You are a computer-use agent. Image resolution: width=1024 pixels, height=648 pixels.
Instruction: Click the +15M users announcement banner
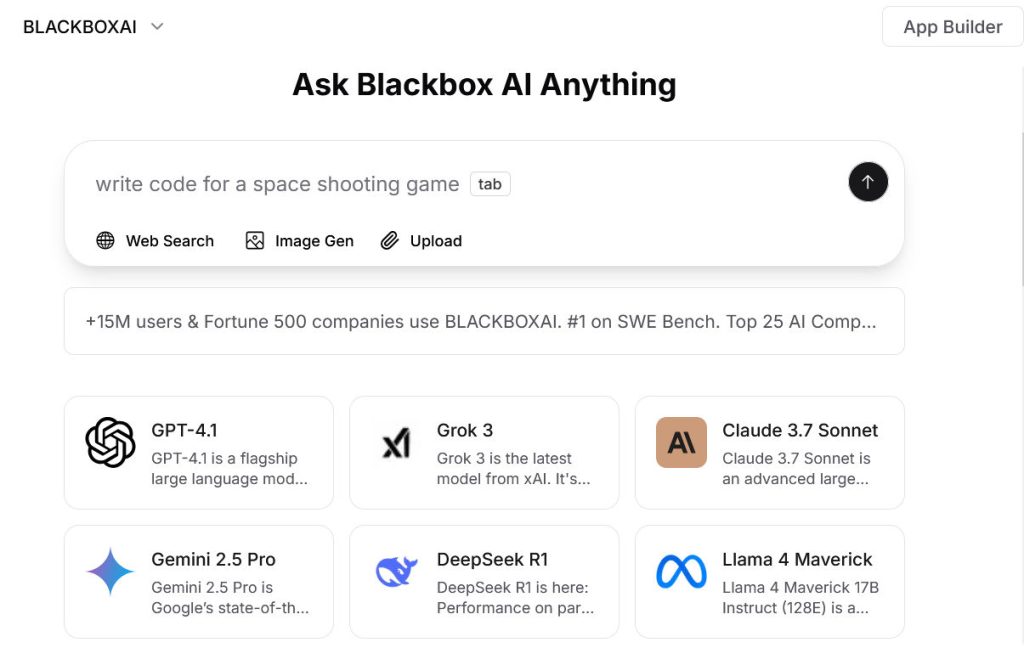tap(484, 322)
